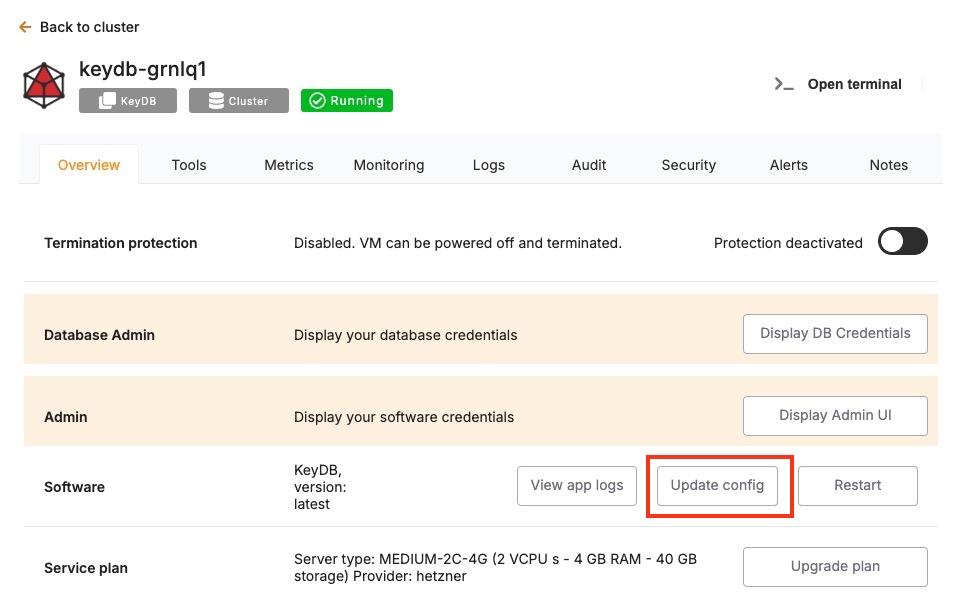Follow the Back to cluster link
This screenshot has height=605, width=957.
[89, 27]
